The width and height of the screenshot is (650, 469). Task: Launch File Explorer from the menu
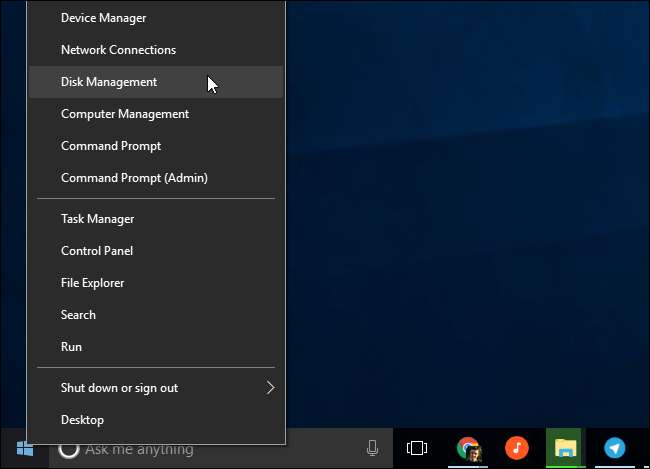(156, 283)
